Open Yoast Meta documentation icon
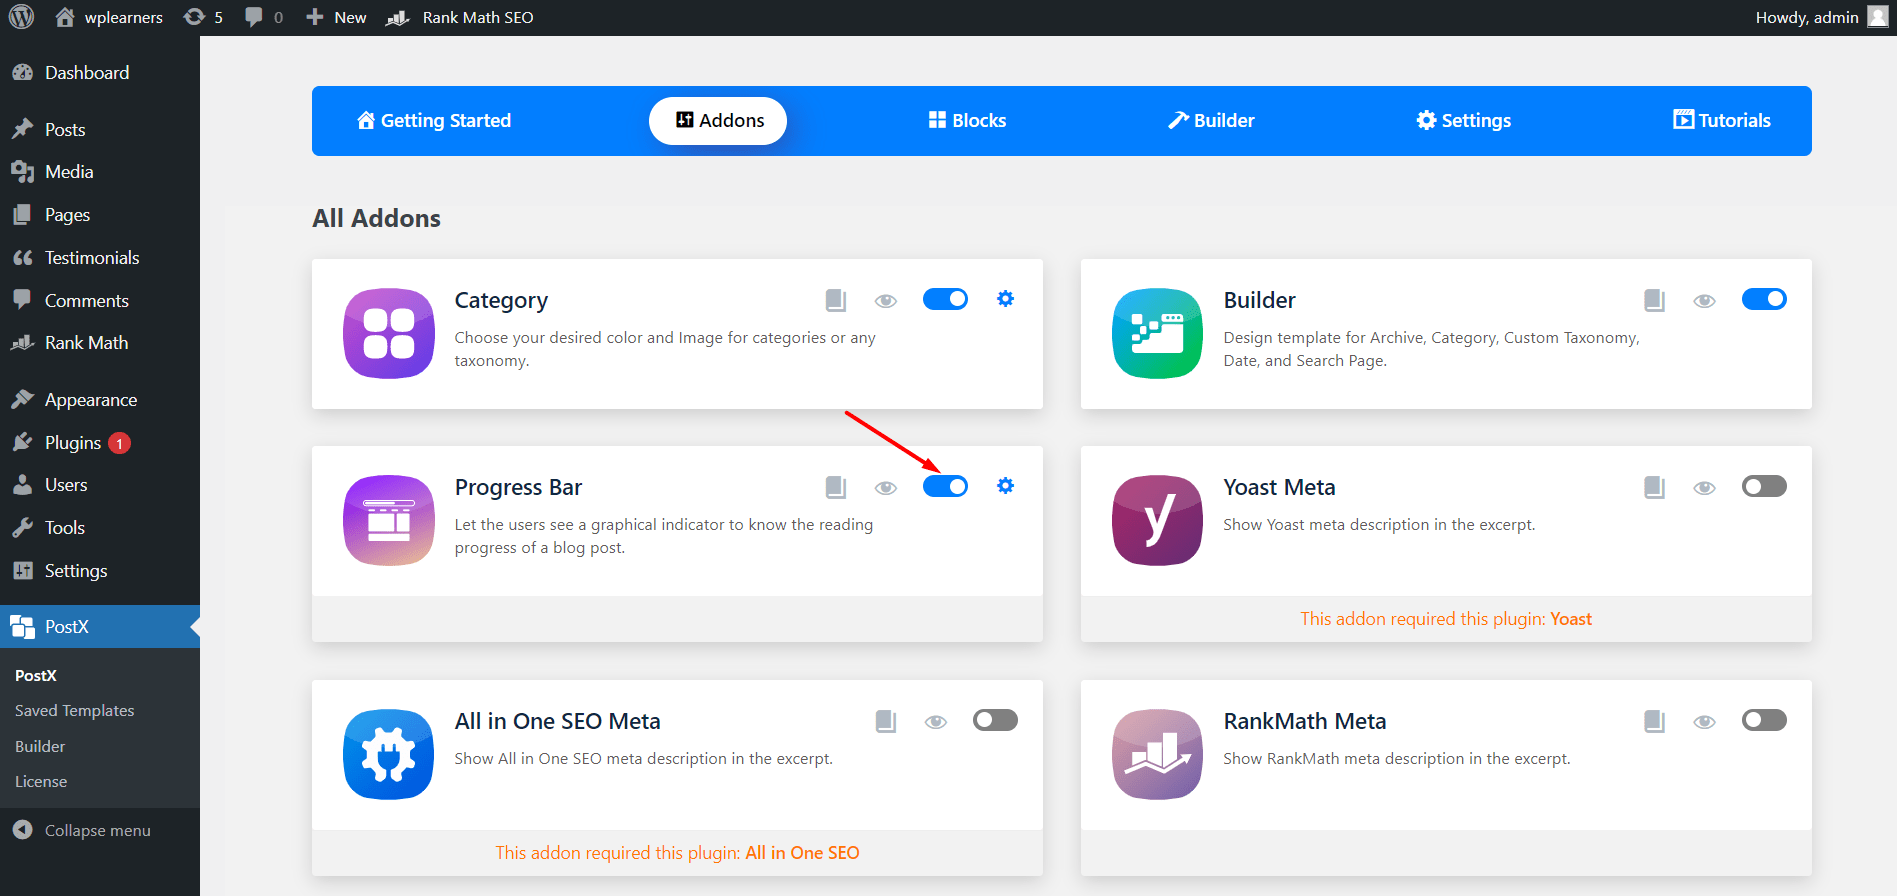The width and height of the screenshot is (1897, 896). 1655,487
